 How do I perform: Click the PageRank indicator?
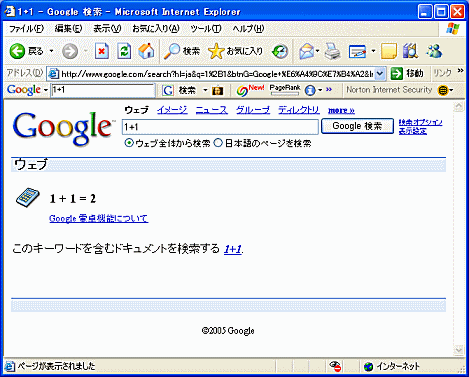click(x=285, y=90)
